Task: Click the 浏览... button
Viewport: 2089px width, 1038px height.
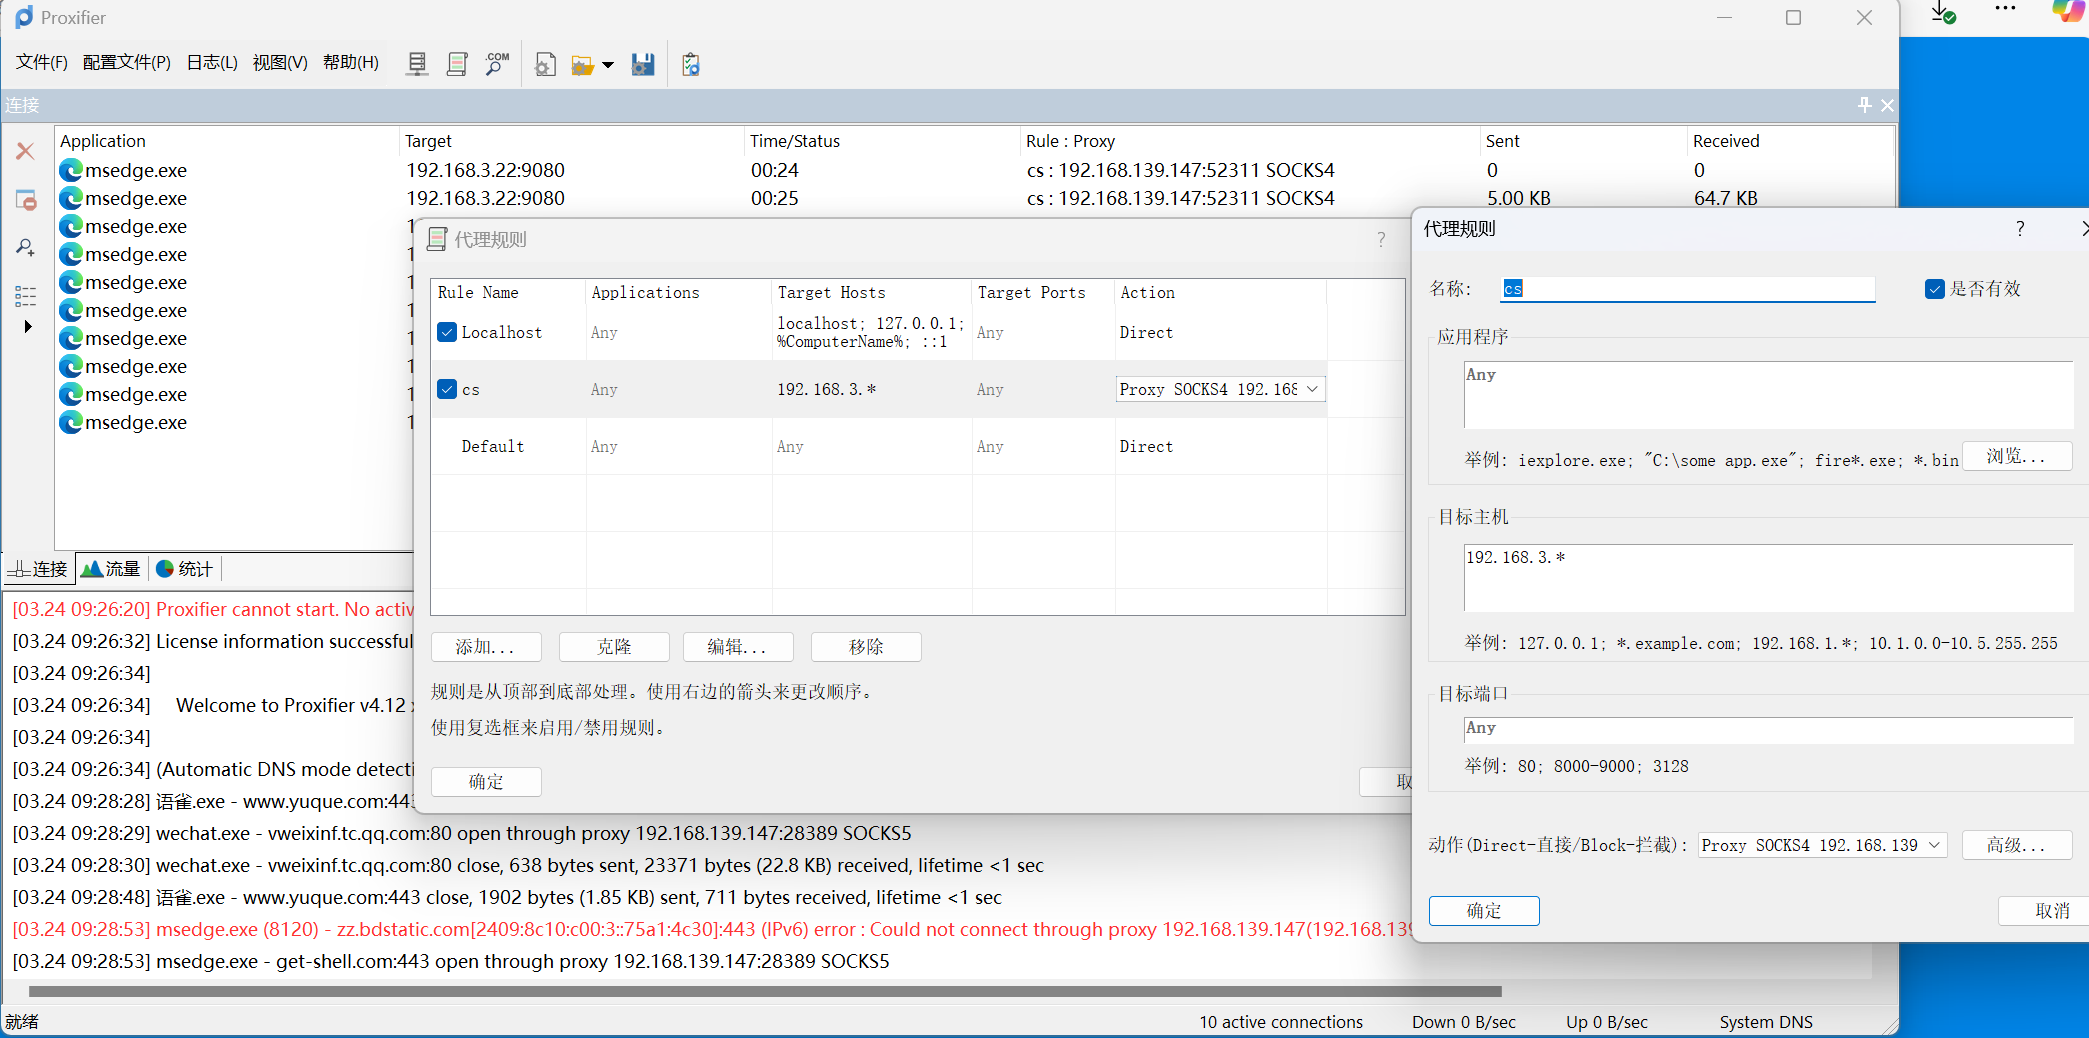Action: (x=2017, y=456)
